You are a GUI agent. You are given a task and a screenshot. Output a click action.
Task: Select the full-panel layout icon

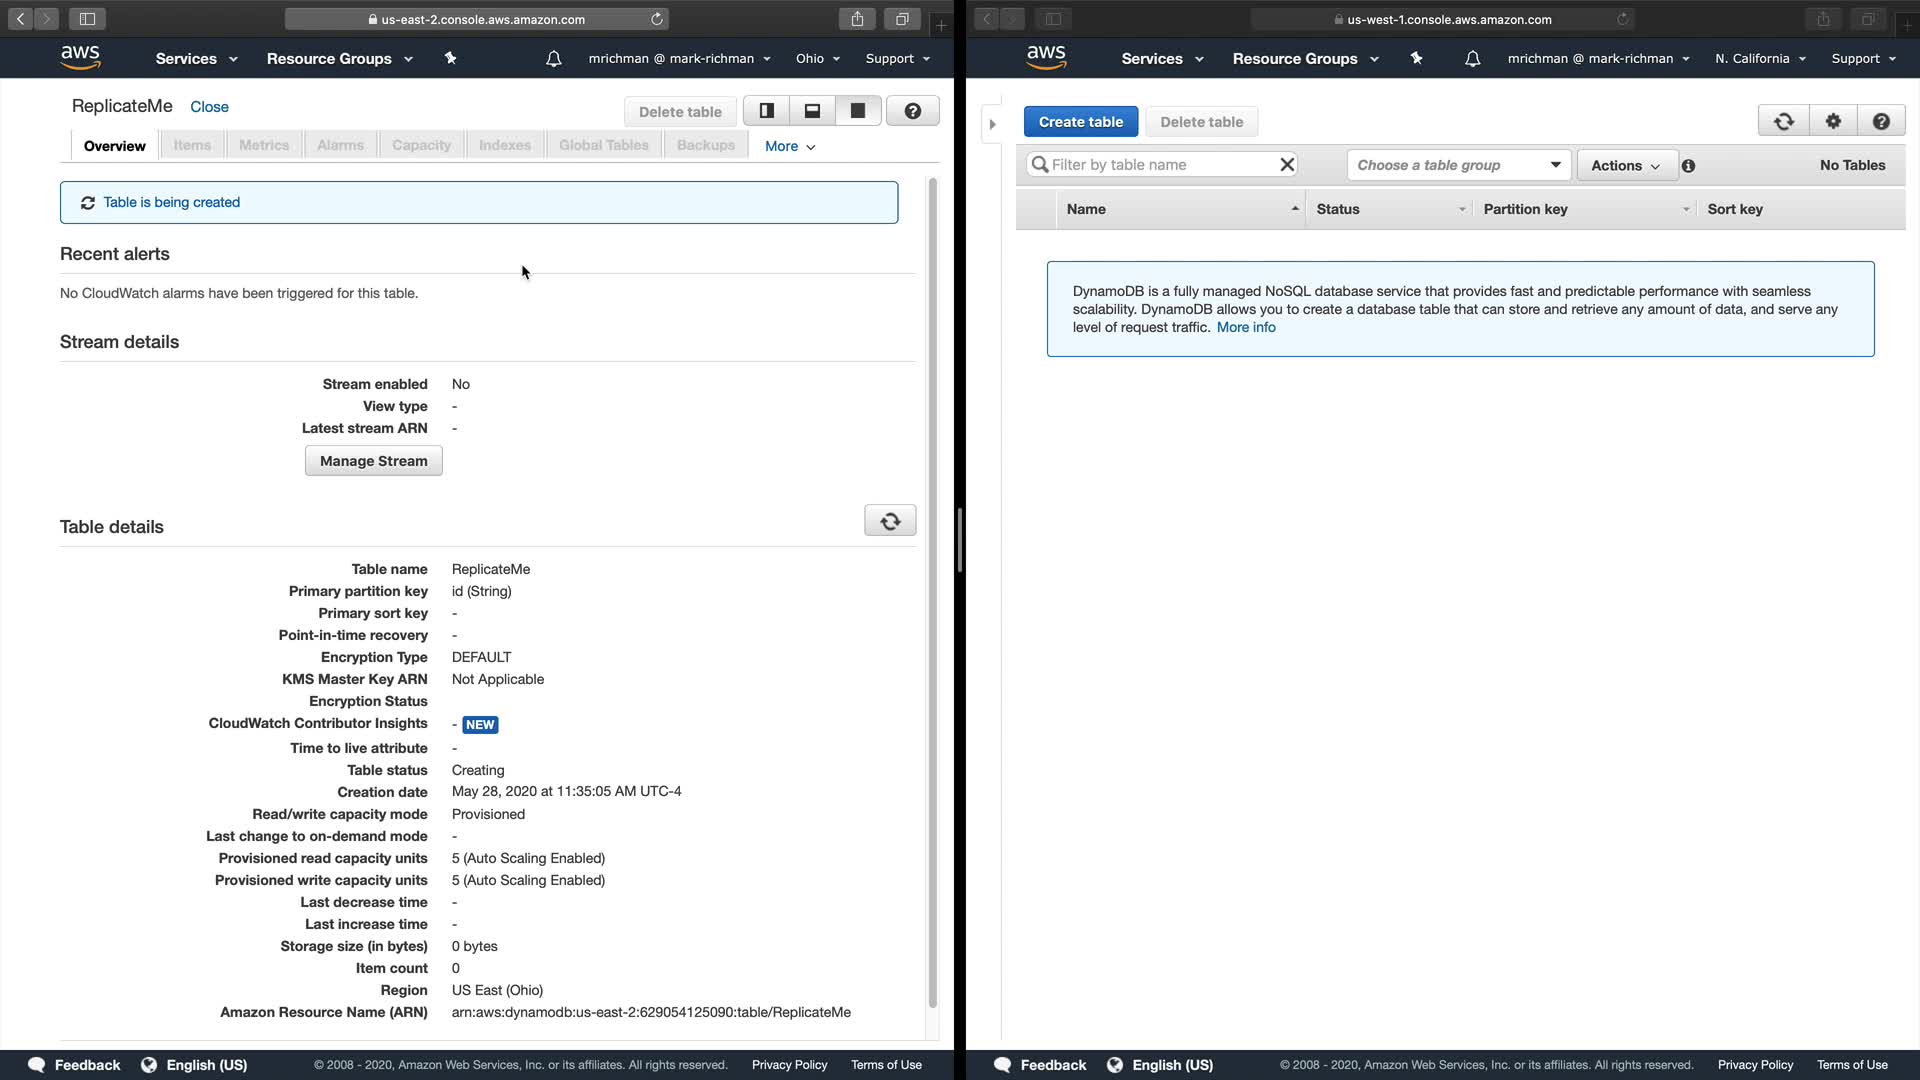(x=858, y=111)
